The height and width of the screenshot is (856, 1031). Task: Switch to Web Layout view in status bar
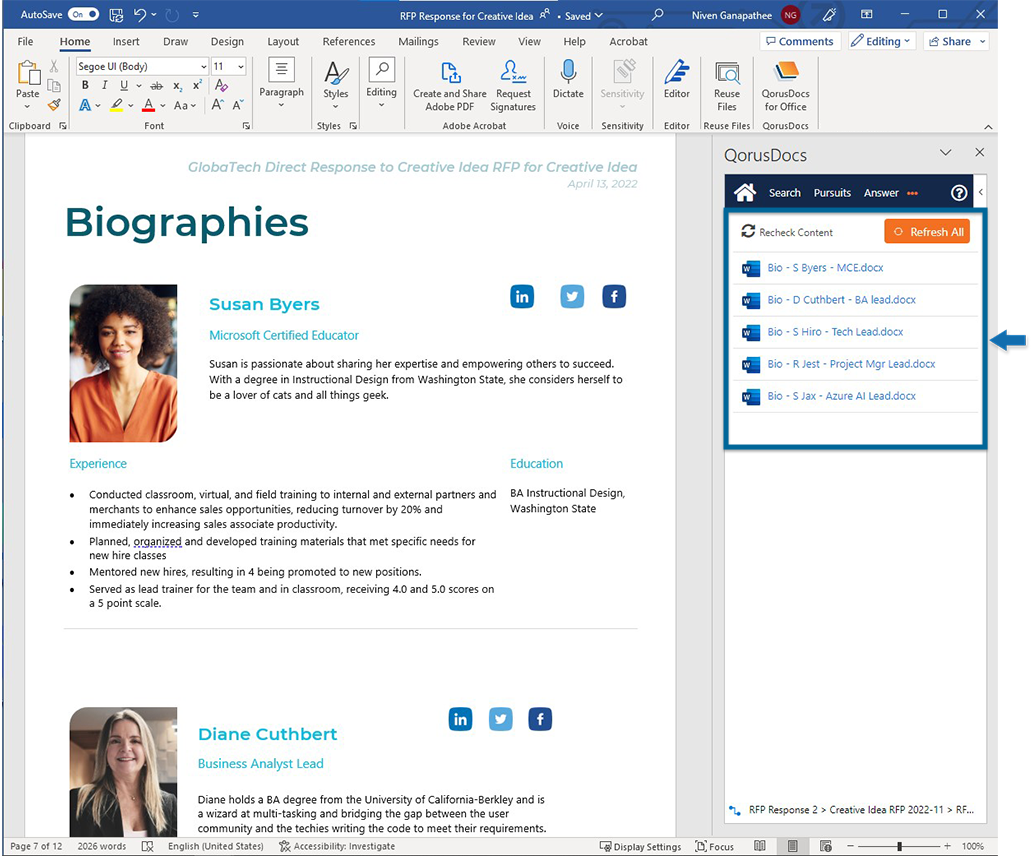[826, 846]
